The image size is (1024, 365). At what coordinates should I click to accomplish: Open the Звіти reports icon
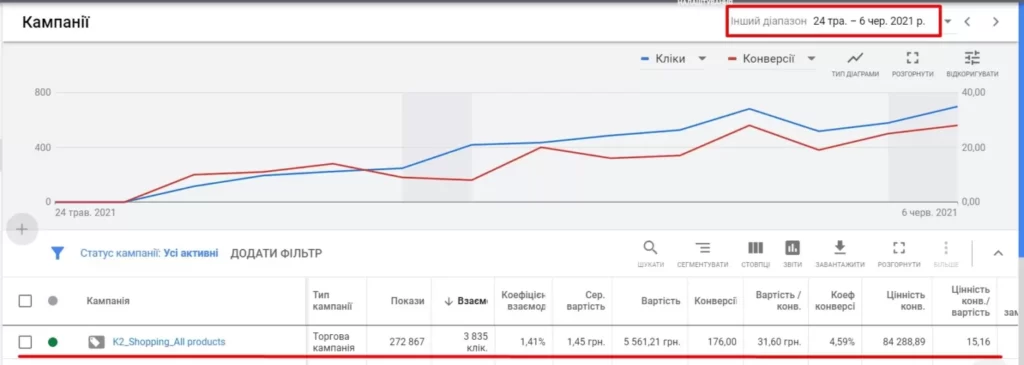(x=793, y=248)
